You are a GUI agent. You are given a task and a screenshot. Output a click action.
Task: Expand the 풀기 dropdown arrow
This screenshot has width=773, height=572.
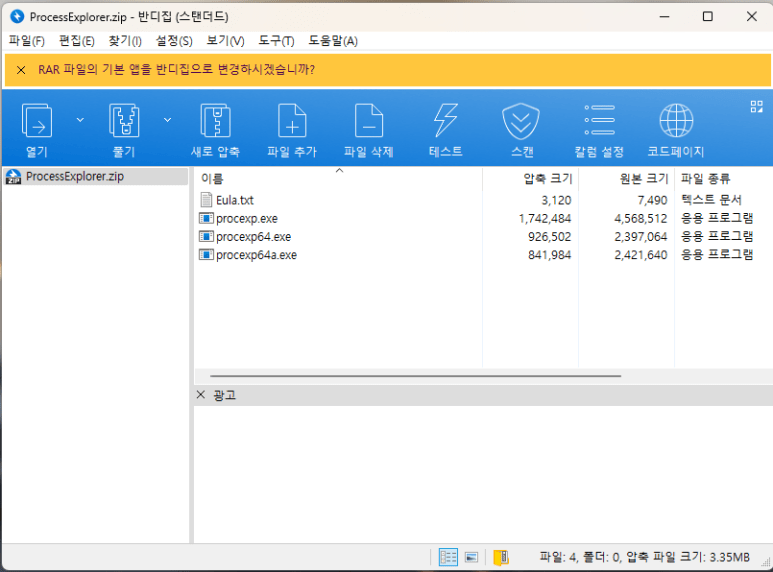click(168, 120)
